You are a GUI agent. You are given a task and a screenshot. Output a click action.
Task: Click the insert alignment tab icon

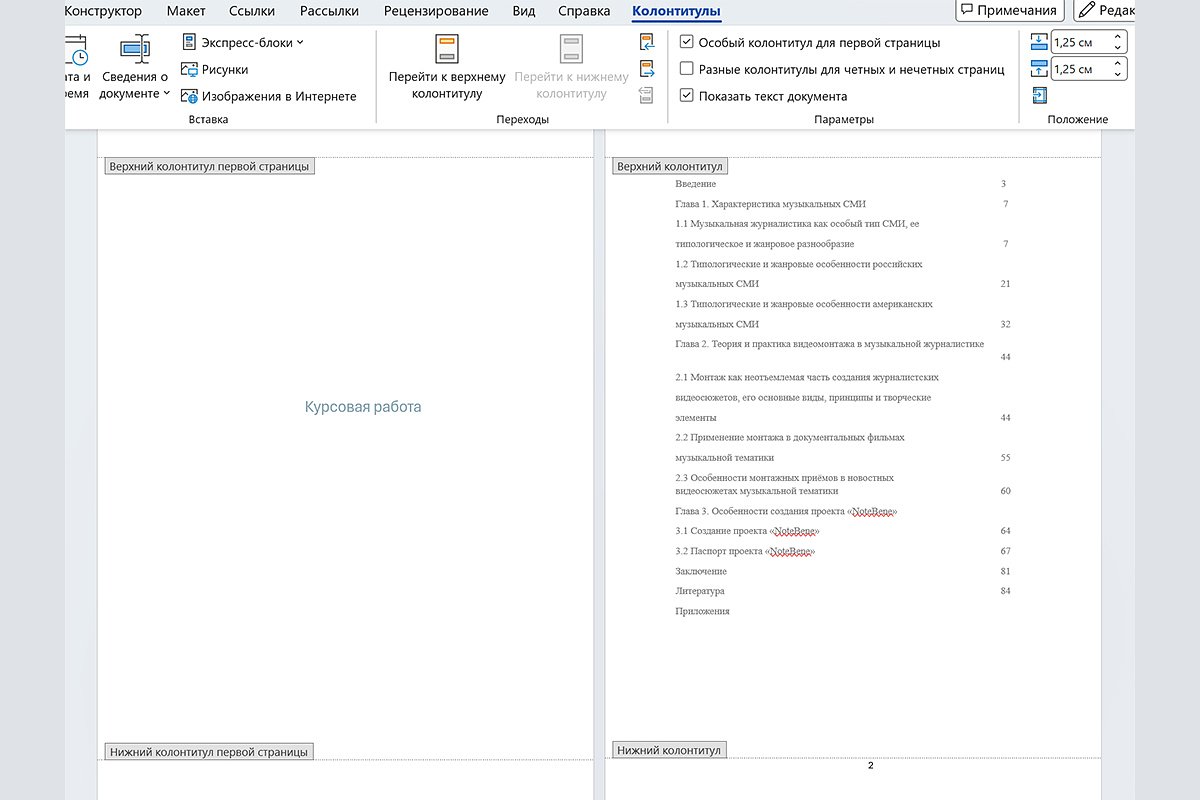click(x=1040, y=96)
